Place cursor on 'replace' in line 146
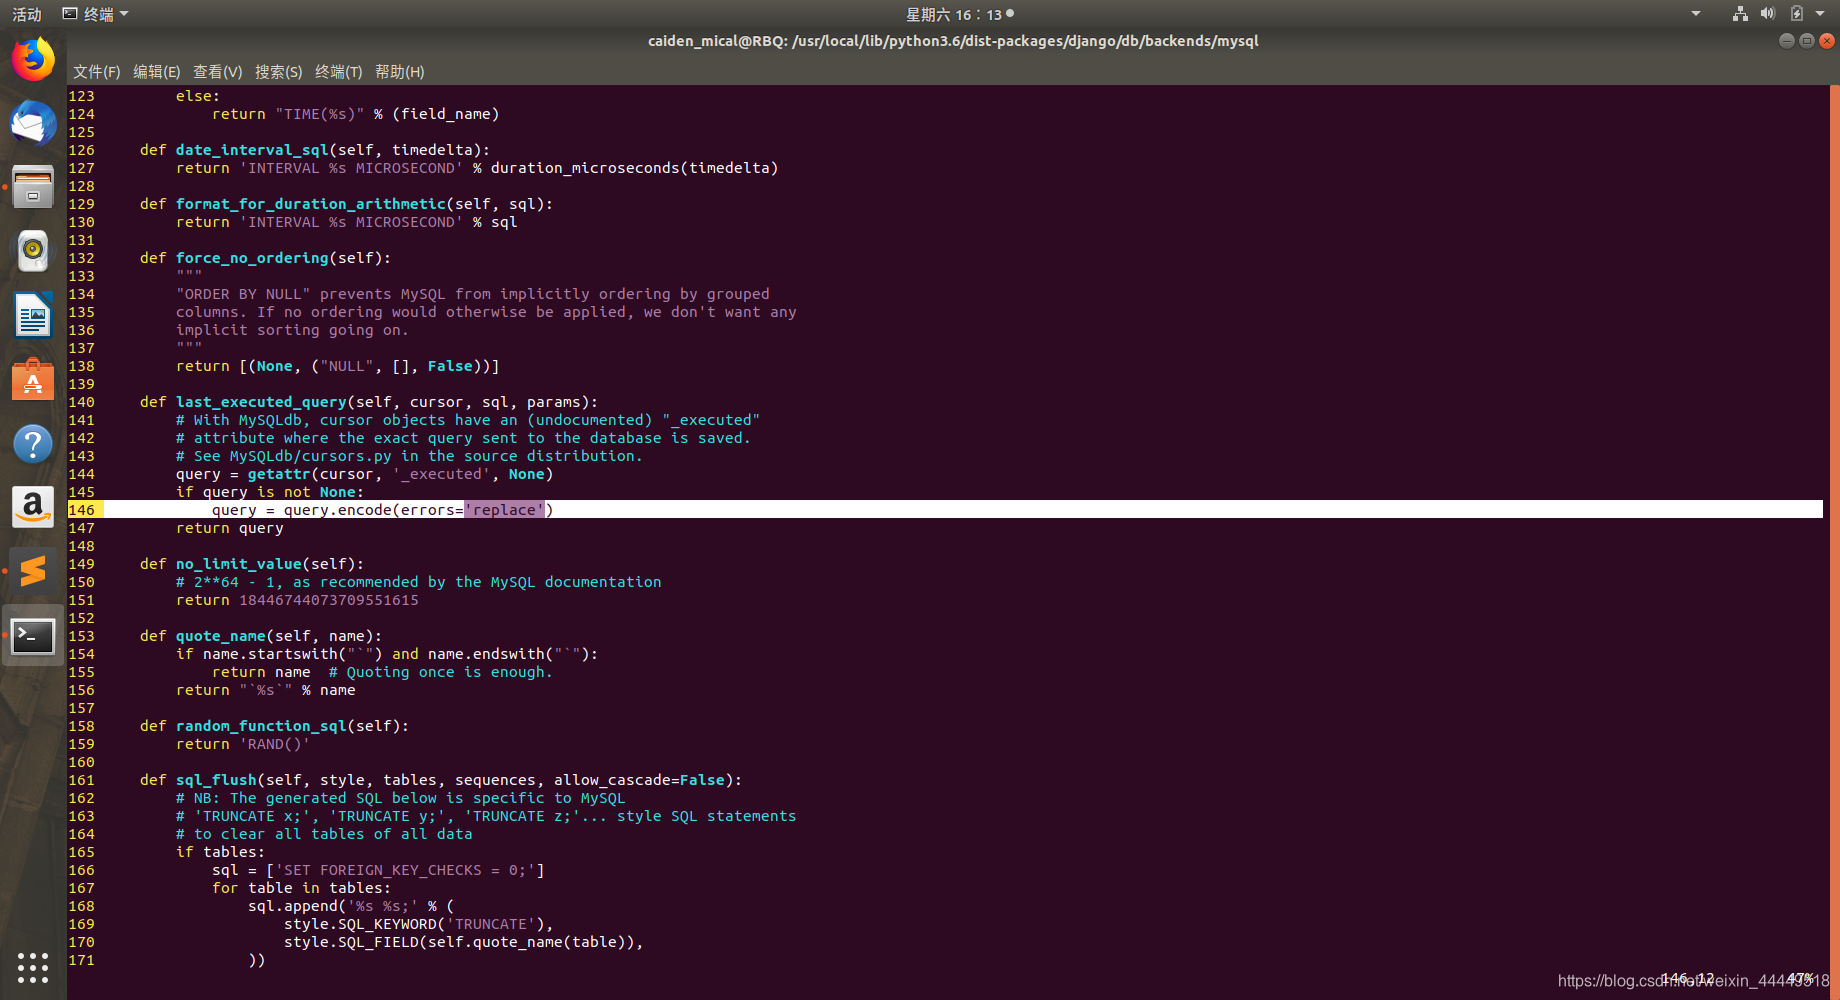The image size is (1840, 1000). pyautogui.click(x=505, y=510)
